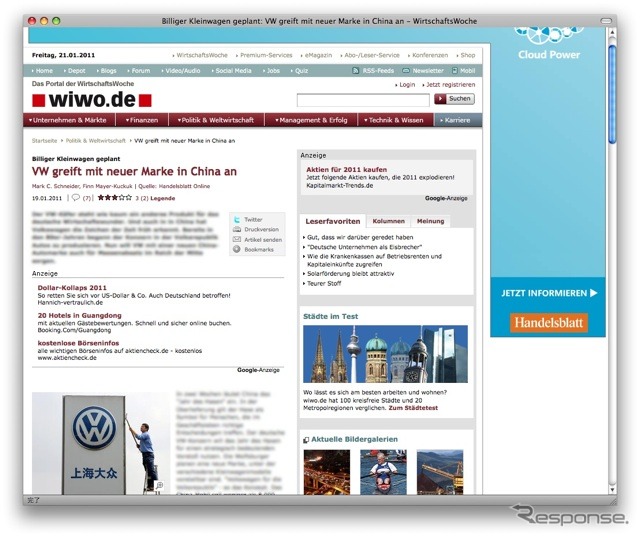
Task: Open Technik & Wissen dropdown menu
Action: point(395,120)
